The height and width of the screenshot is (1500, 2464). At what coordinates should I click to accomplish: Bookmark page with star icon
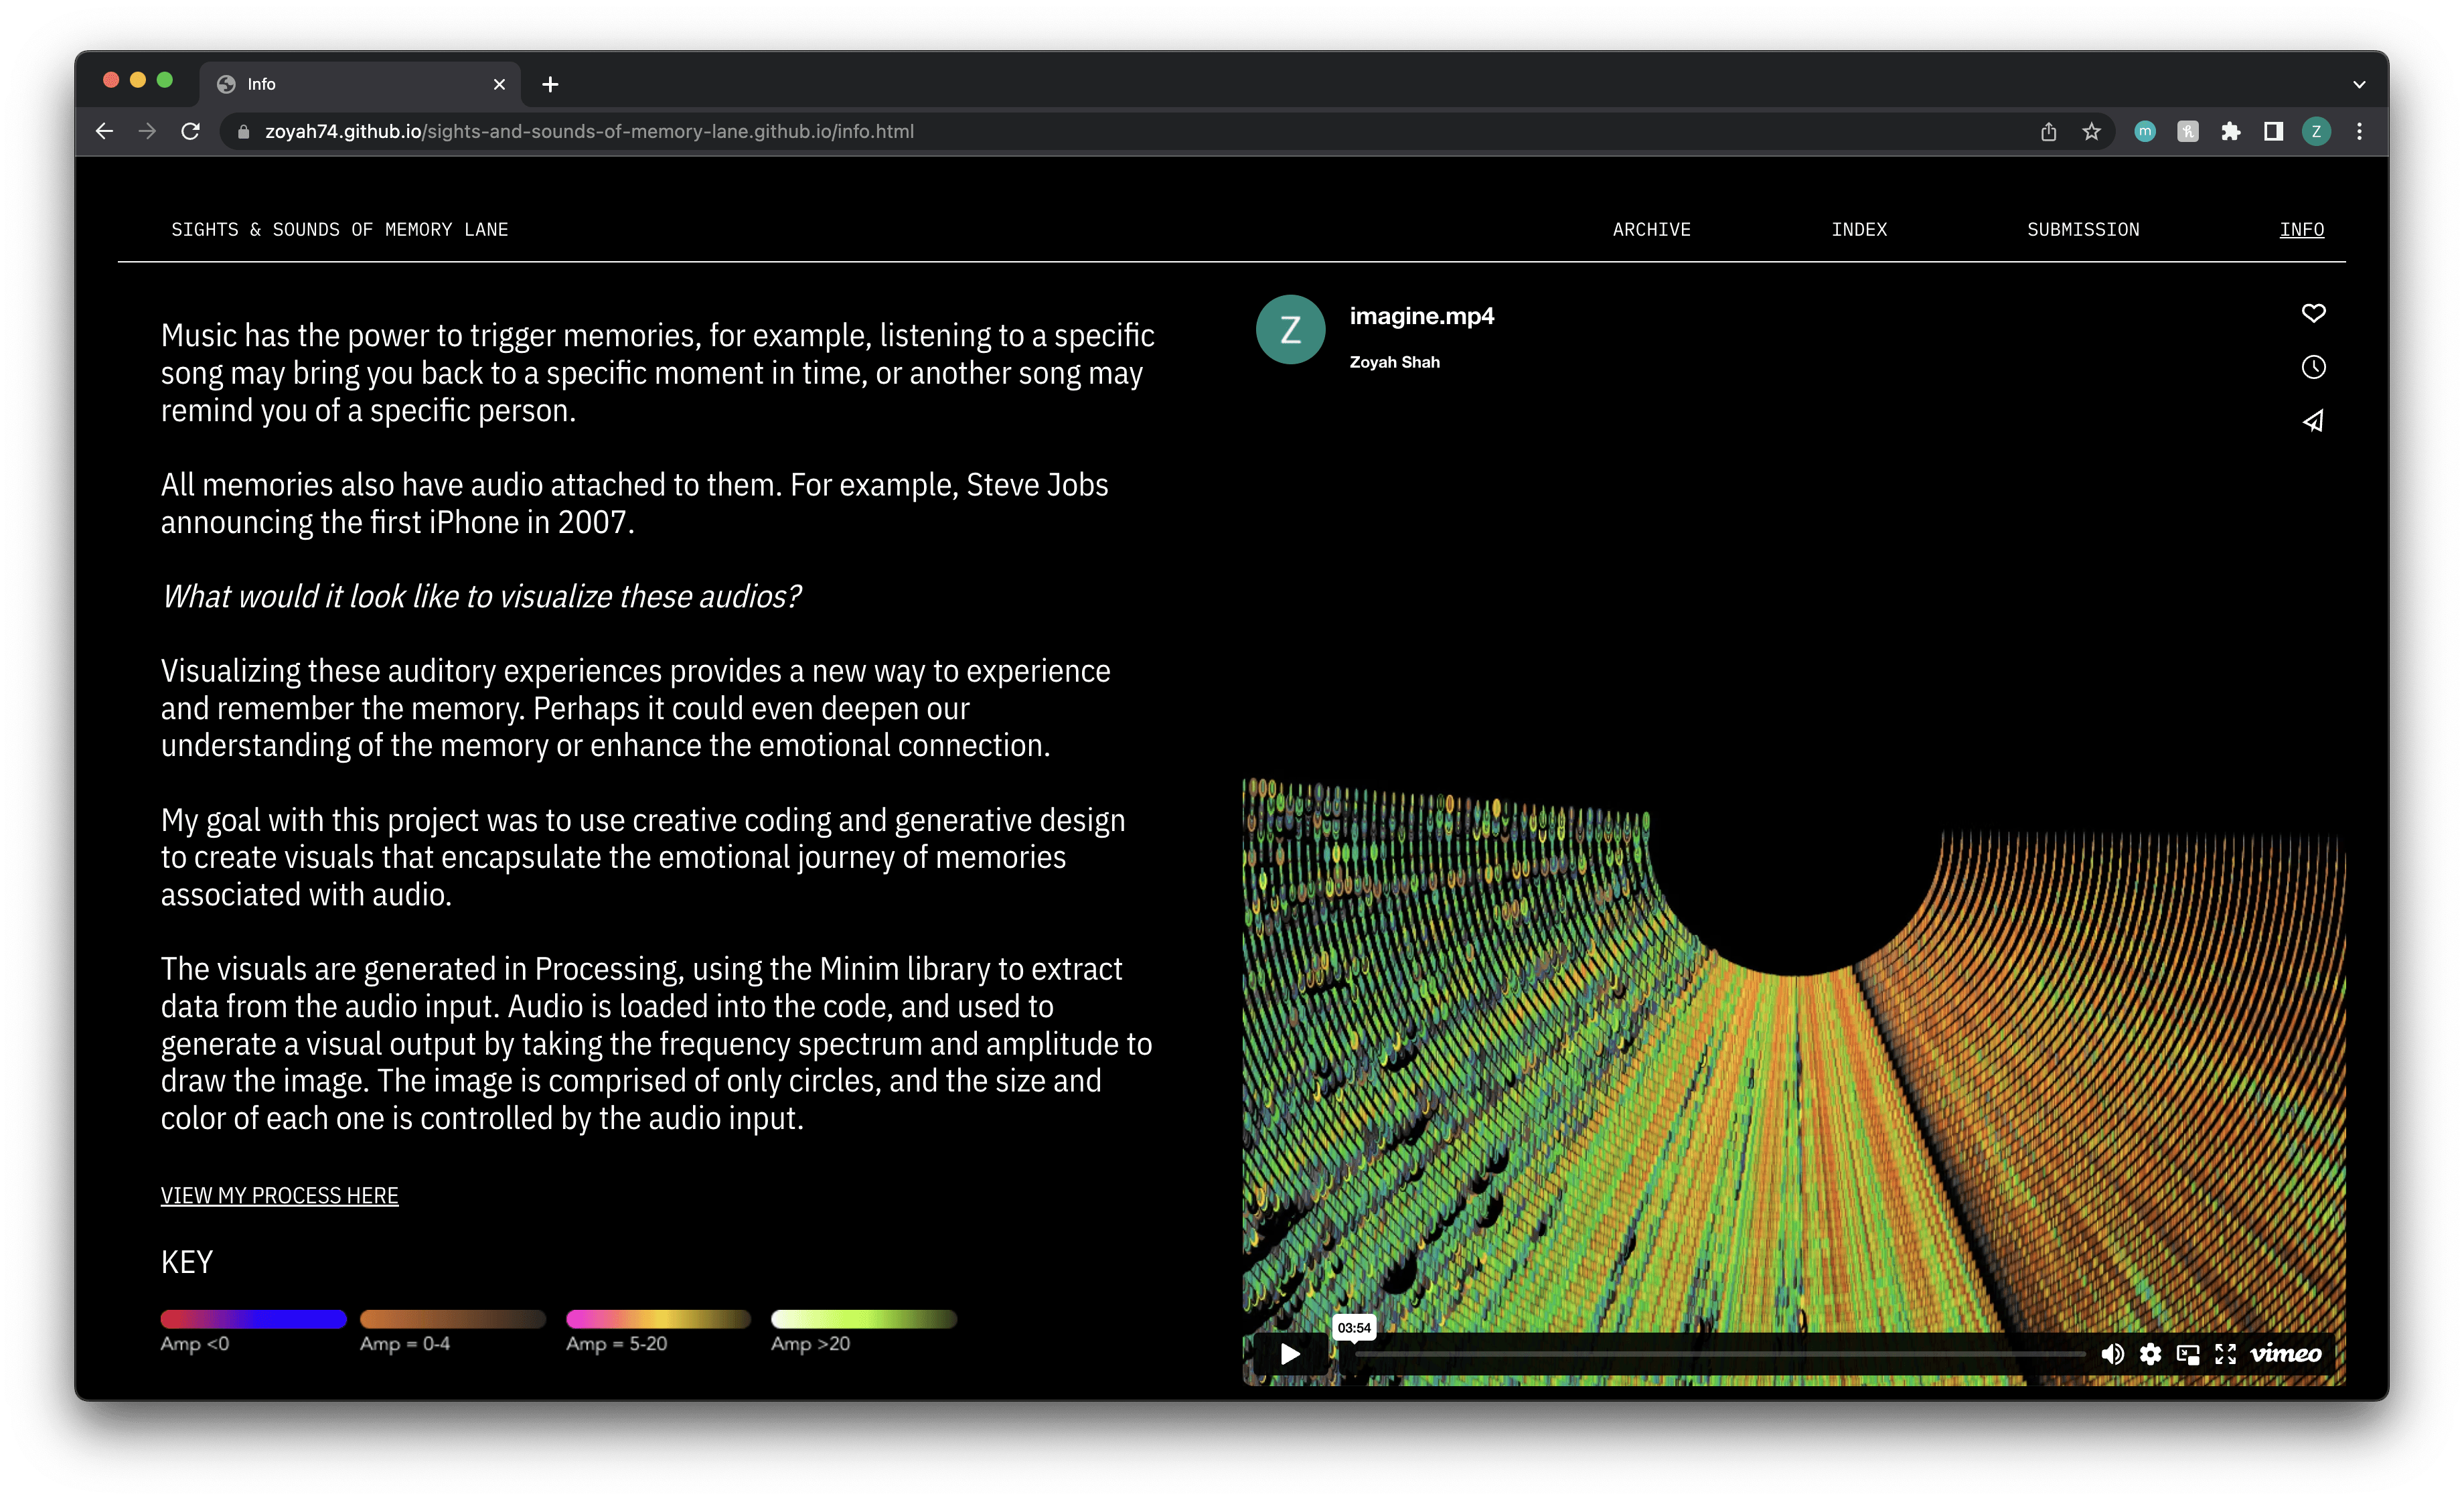click(2091, 132)
